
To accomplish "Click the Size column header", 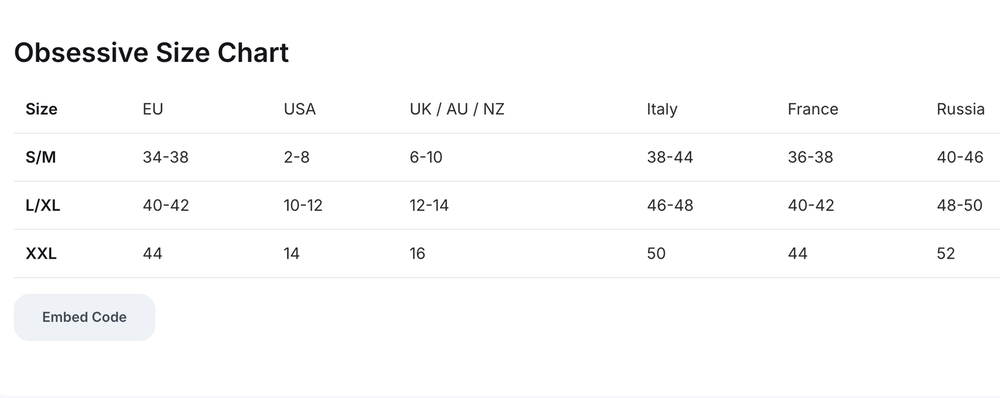I will click(41, 109).
